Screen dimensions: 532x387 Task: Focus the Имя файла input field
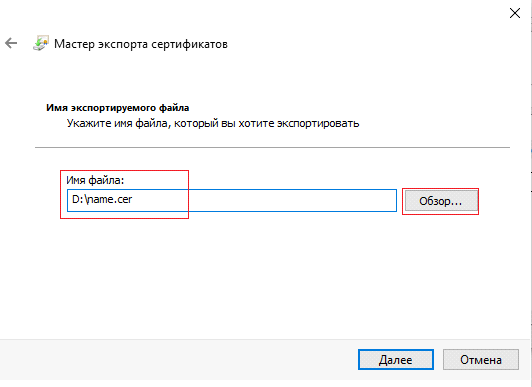tap(232, 200)
